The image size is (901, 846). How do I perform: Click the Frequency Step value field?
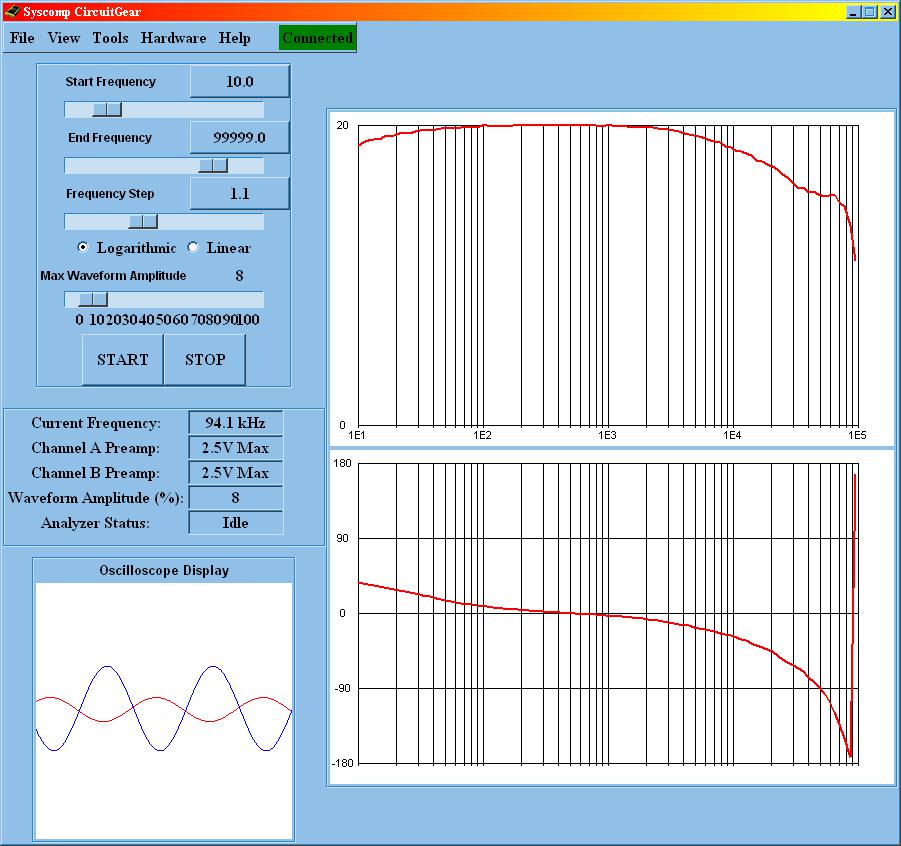(x=240, y=194)
